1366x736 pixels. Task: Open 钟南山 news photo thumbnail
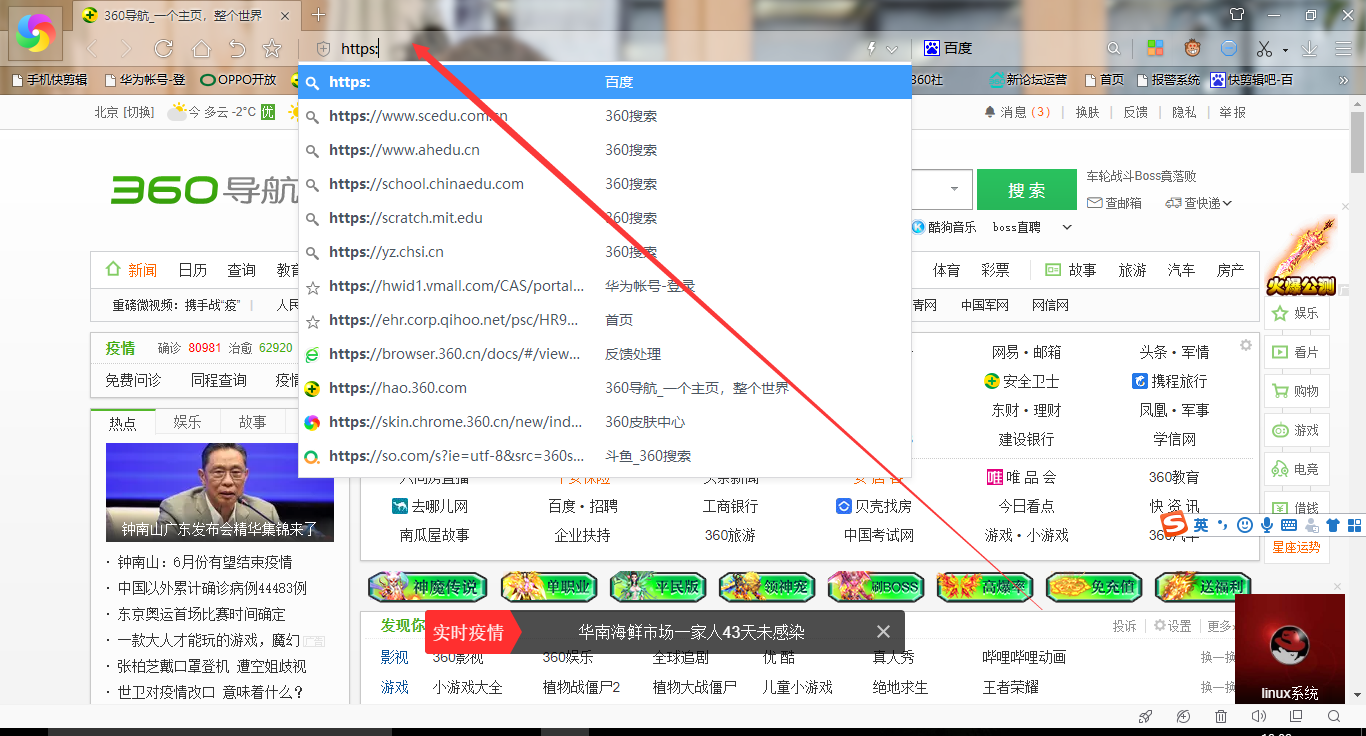pos(220,492)
